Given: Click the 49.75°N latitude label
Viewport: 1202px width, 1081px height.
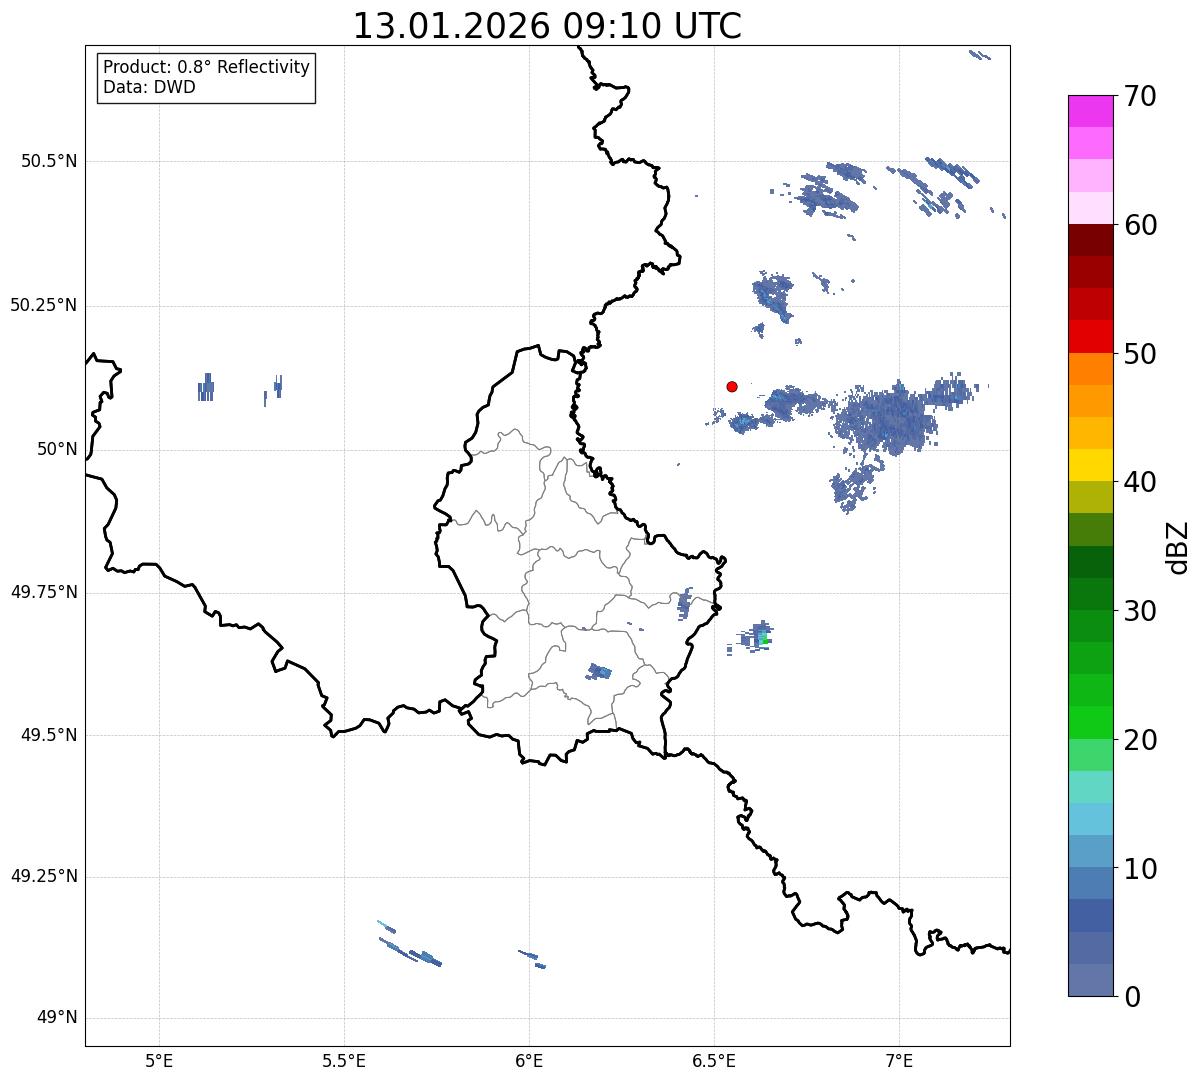Looking at the screenshot, I should coord(43,592).
